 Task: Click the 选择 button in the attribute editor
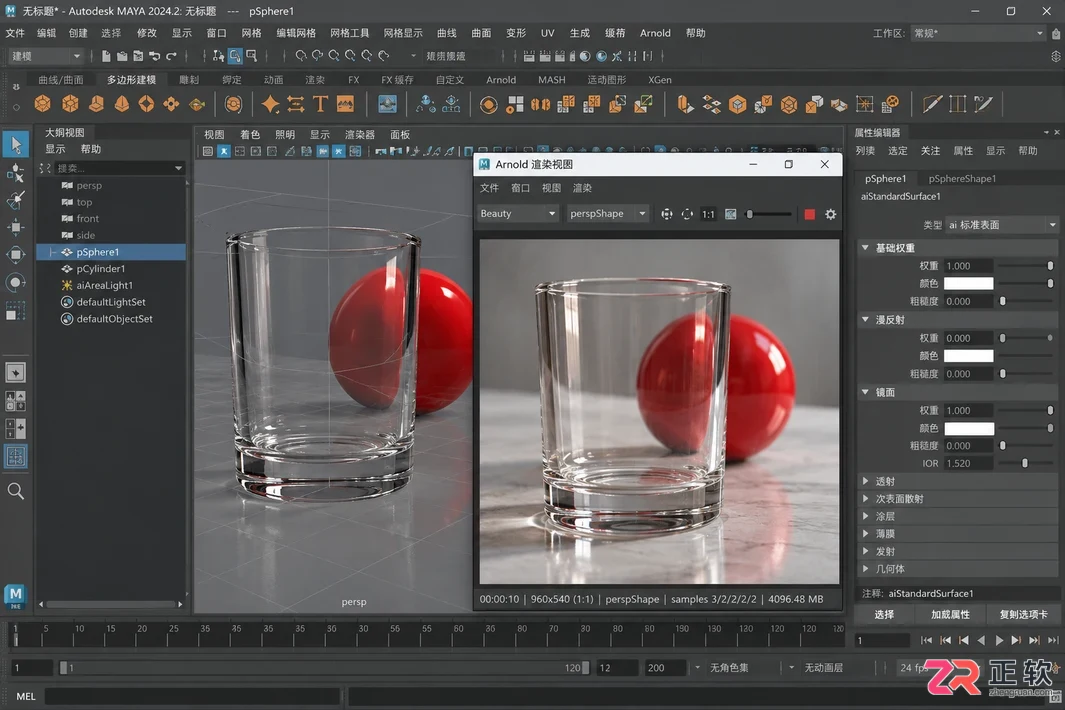click(x=884, y=614)
